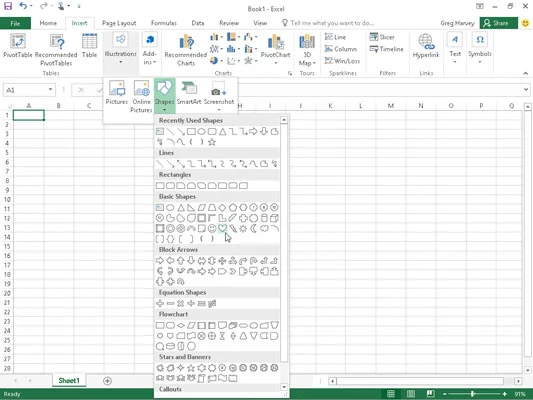533x400 pixels.
Task: Open the Page Layout tab
Action: click(119, 23)
